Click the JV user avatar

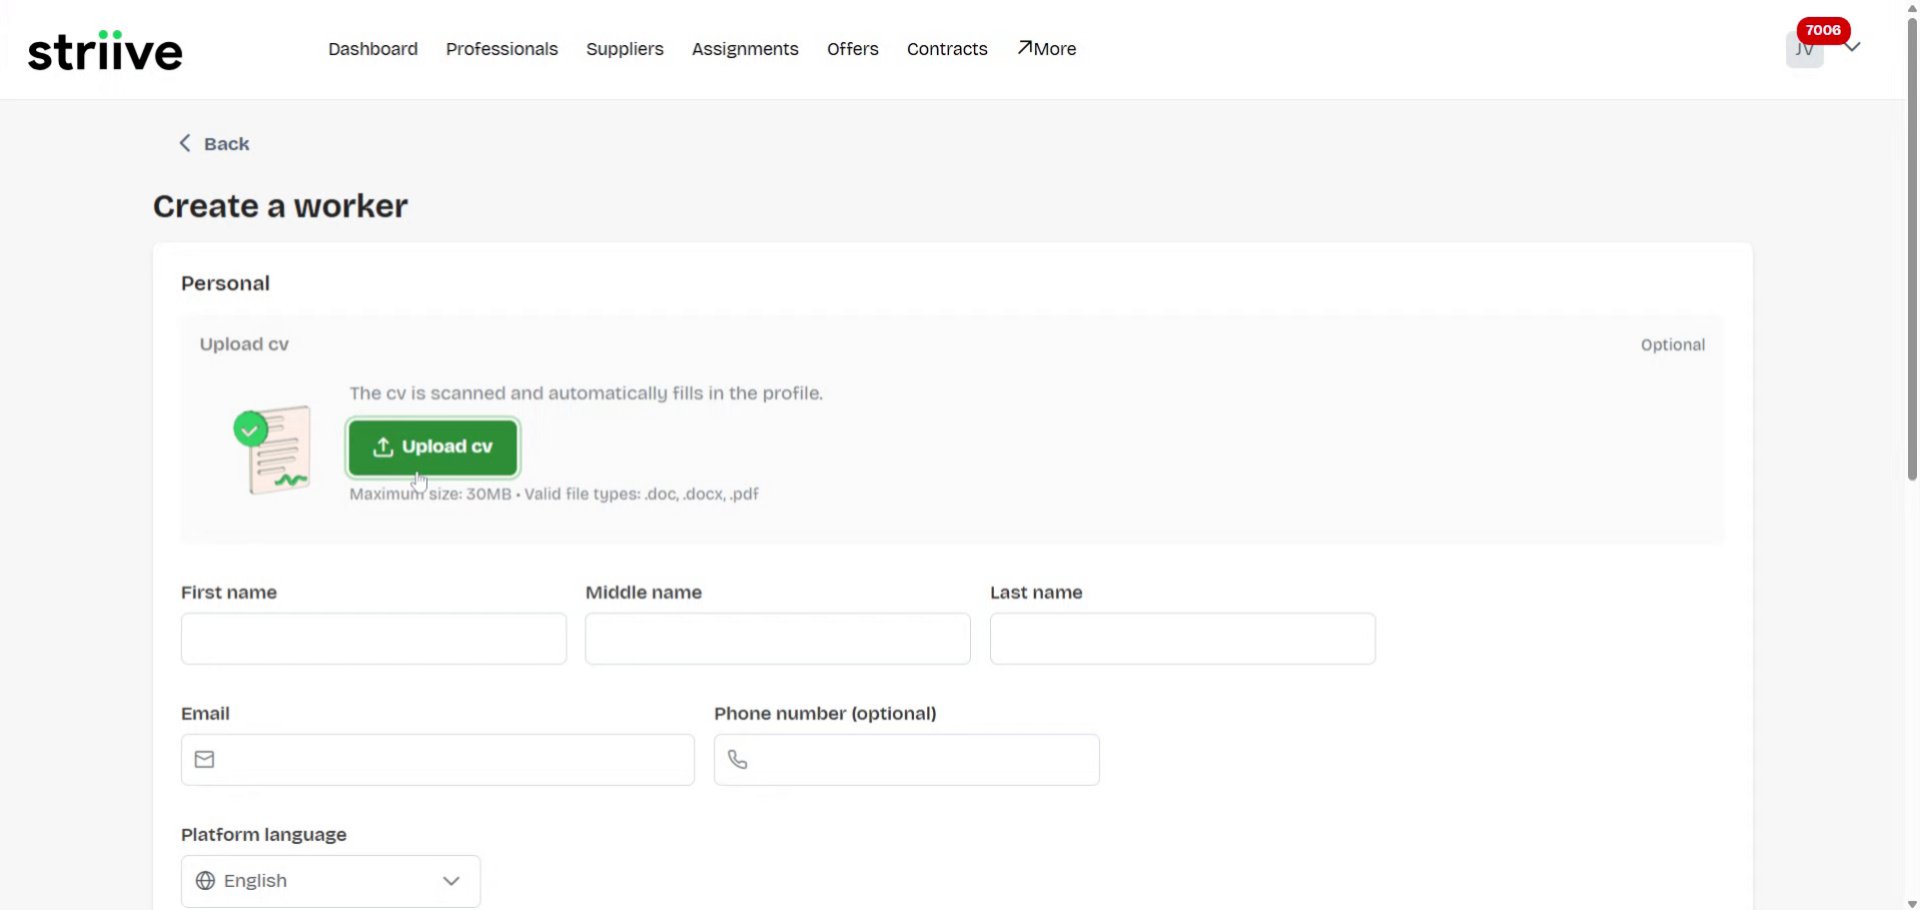tap(1804, 50)
